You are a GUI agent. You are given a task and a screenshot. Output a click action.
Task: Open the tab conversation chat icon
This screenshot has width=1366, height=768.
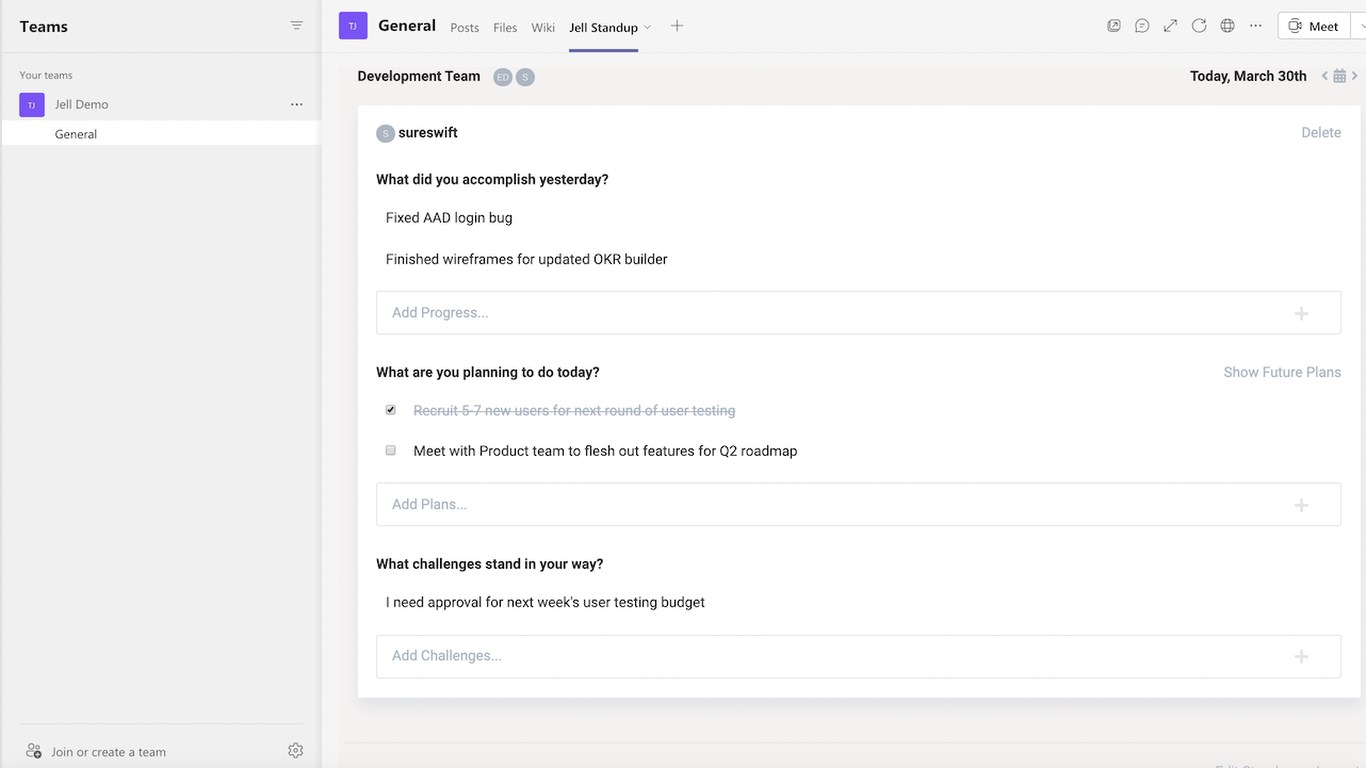[1142, 26]
